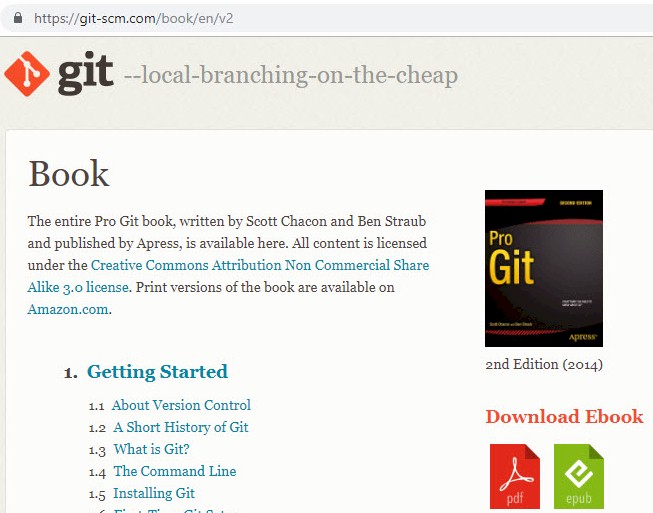Click the --local-branching-on-the-cheap tagline
The width and height of the screenshot is (653, 513).
(x=291, y=75)
